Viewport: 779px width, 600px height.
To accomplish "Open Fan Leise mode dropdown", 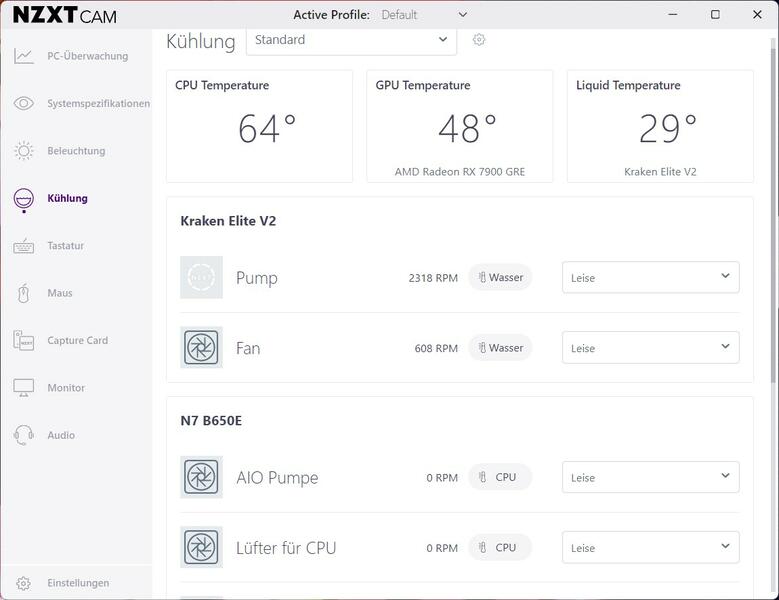I will (x=650, y=348).
